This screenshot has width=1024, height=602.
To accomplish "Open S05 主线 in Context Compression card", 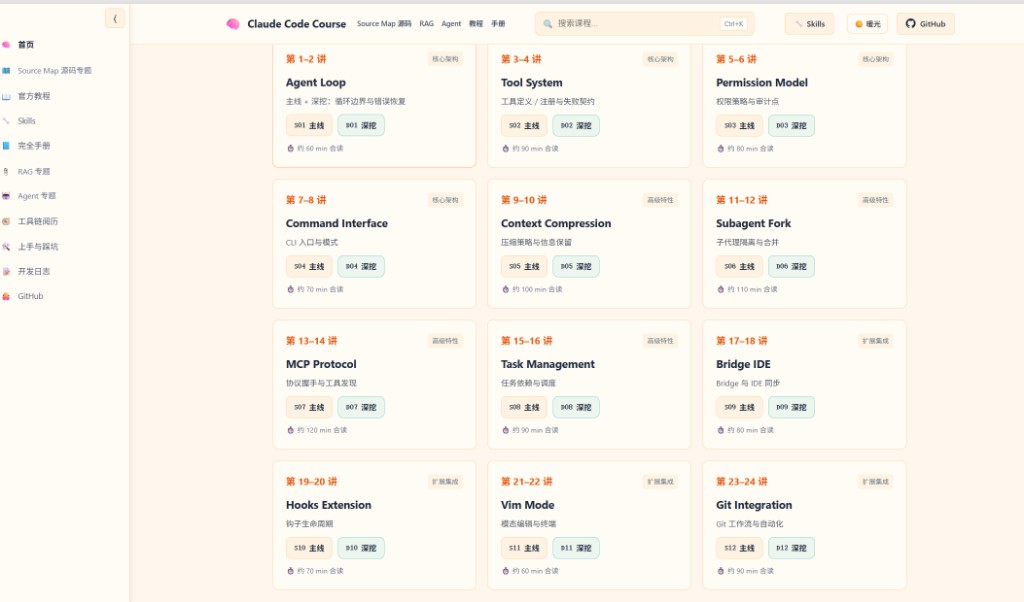I will 524,266.
